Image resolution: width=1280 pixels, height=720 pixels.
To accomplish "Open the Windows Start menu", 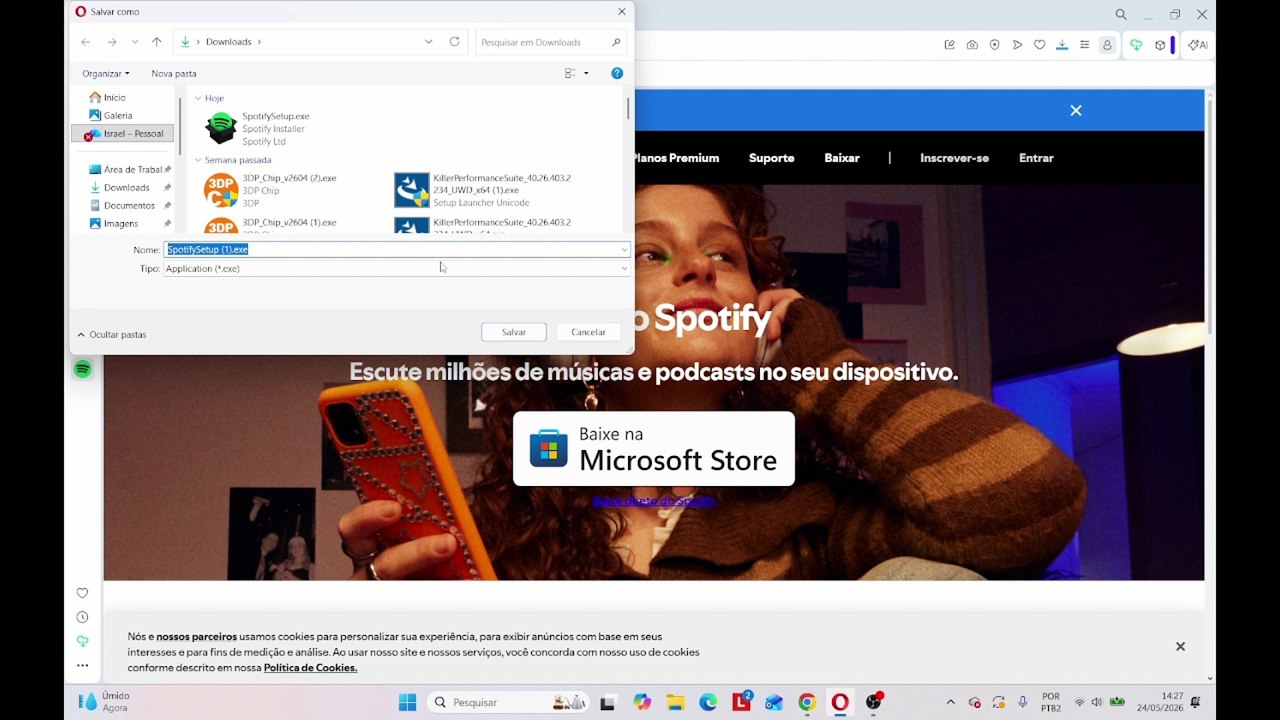I will (407, 702).
